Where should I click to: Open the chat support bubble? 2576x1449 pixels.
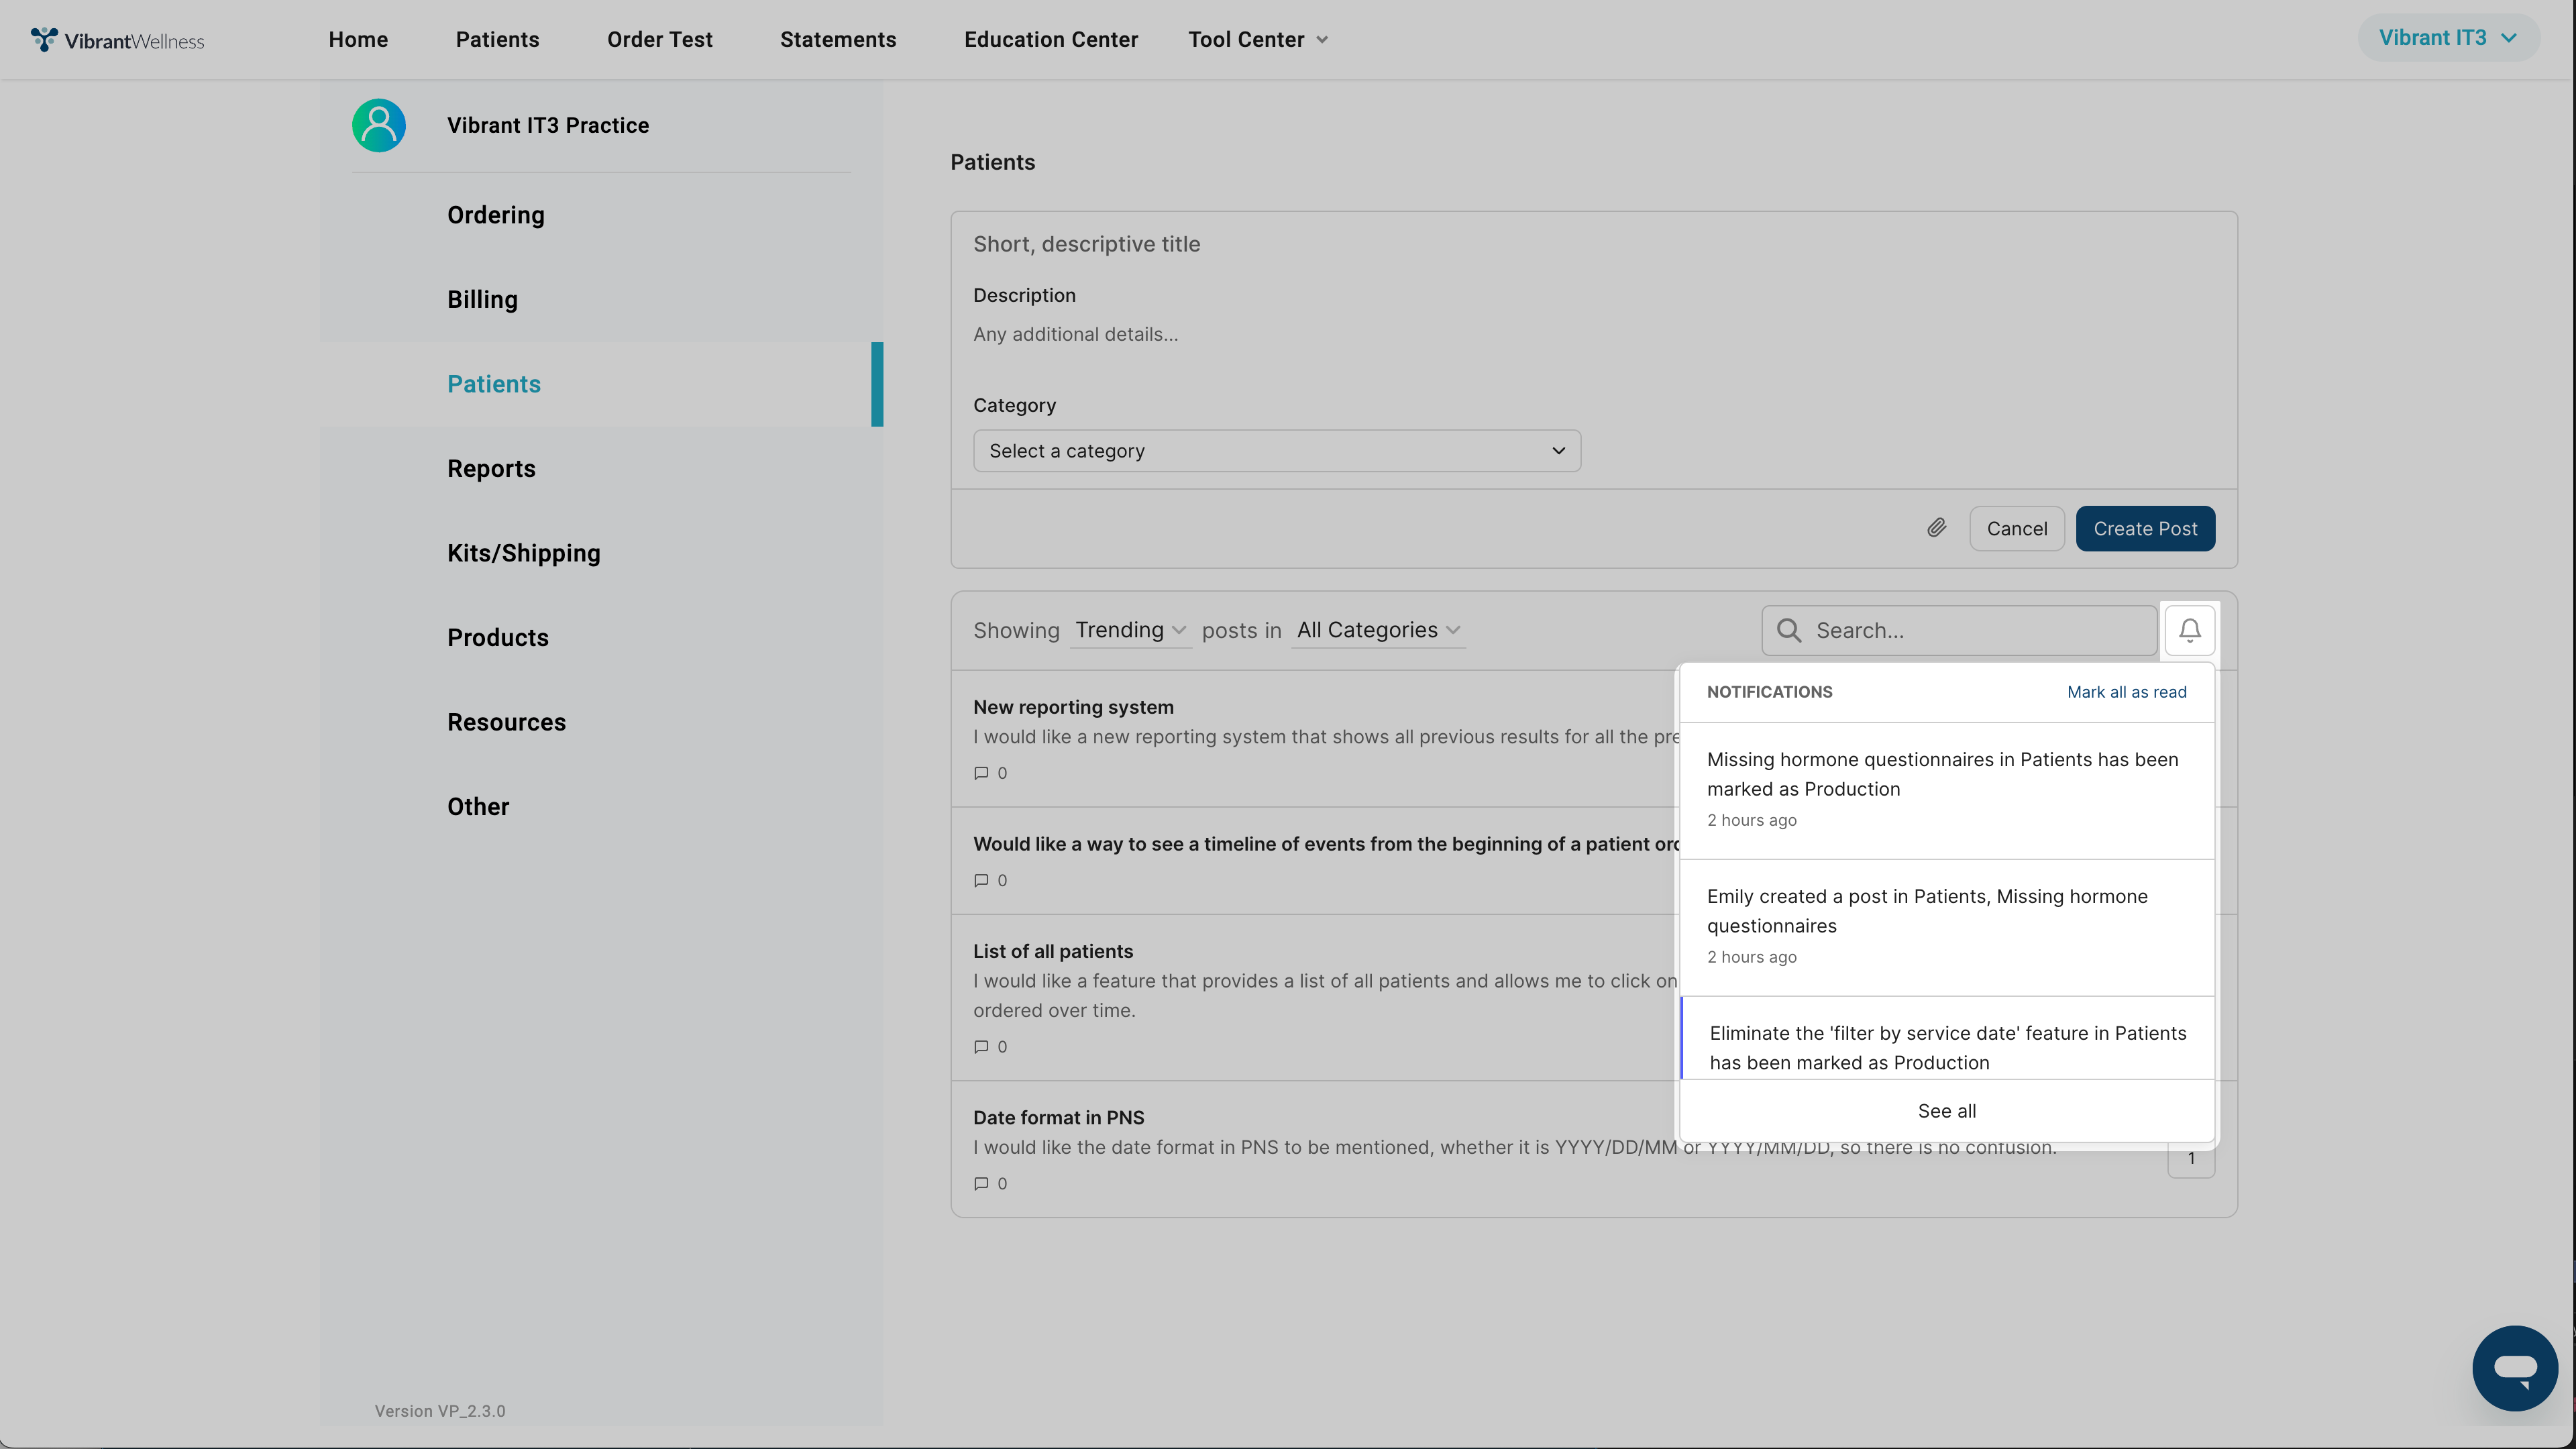pos(2514,1367)
